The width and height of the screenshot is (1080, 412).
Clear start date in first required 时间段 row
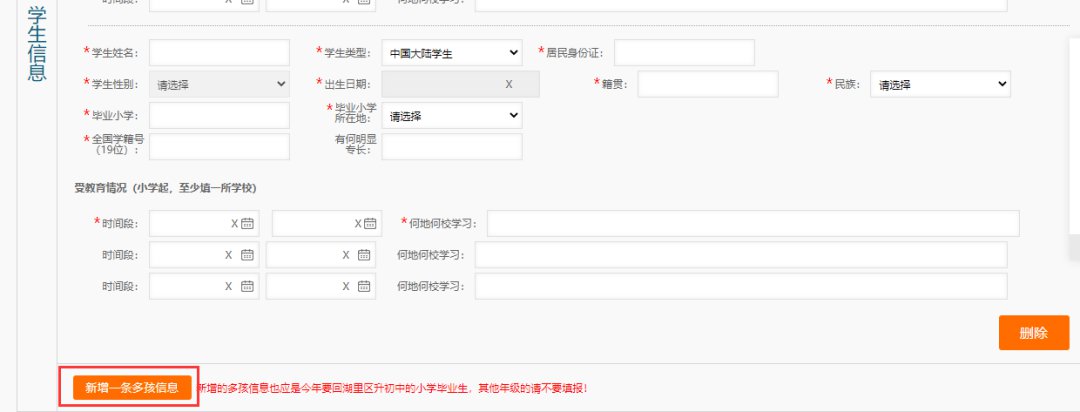[234, 224]
